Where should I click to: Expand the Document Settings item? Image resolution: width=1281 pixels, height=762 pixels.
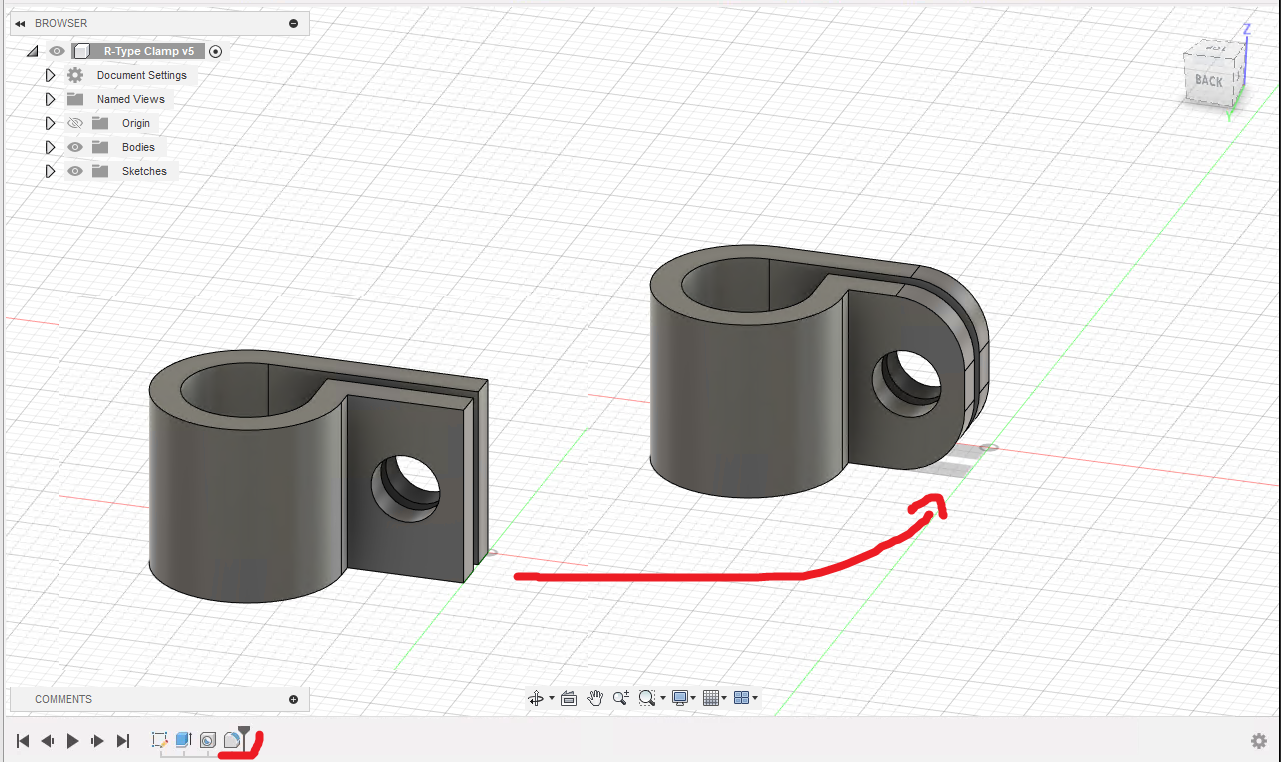[51, 75]
